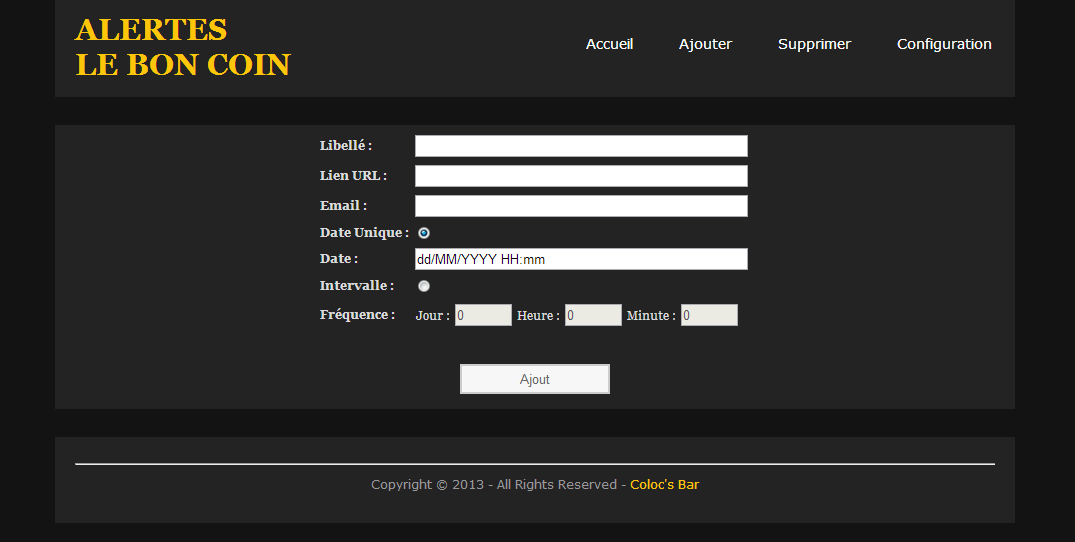This screenshot has width=1075, height=542.
Task: Go to the Ajouter page
Action: (705, 44)
